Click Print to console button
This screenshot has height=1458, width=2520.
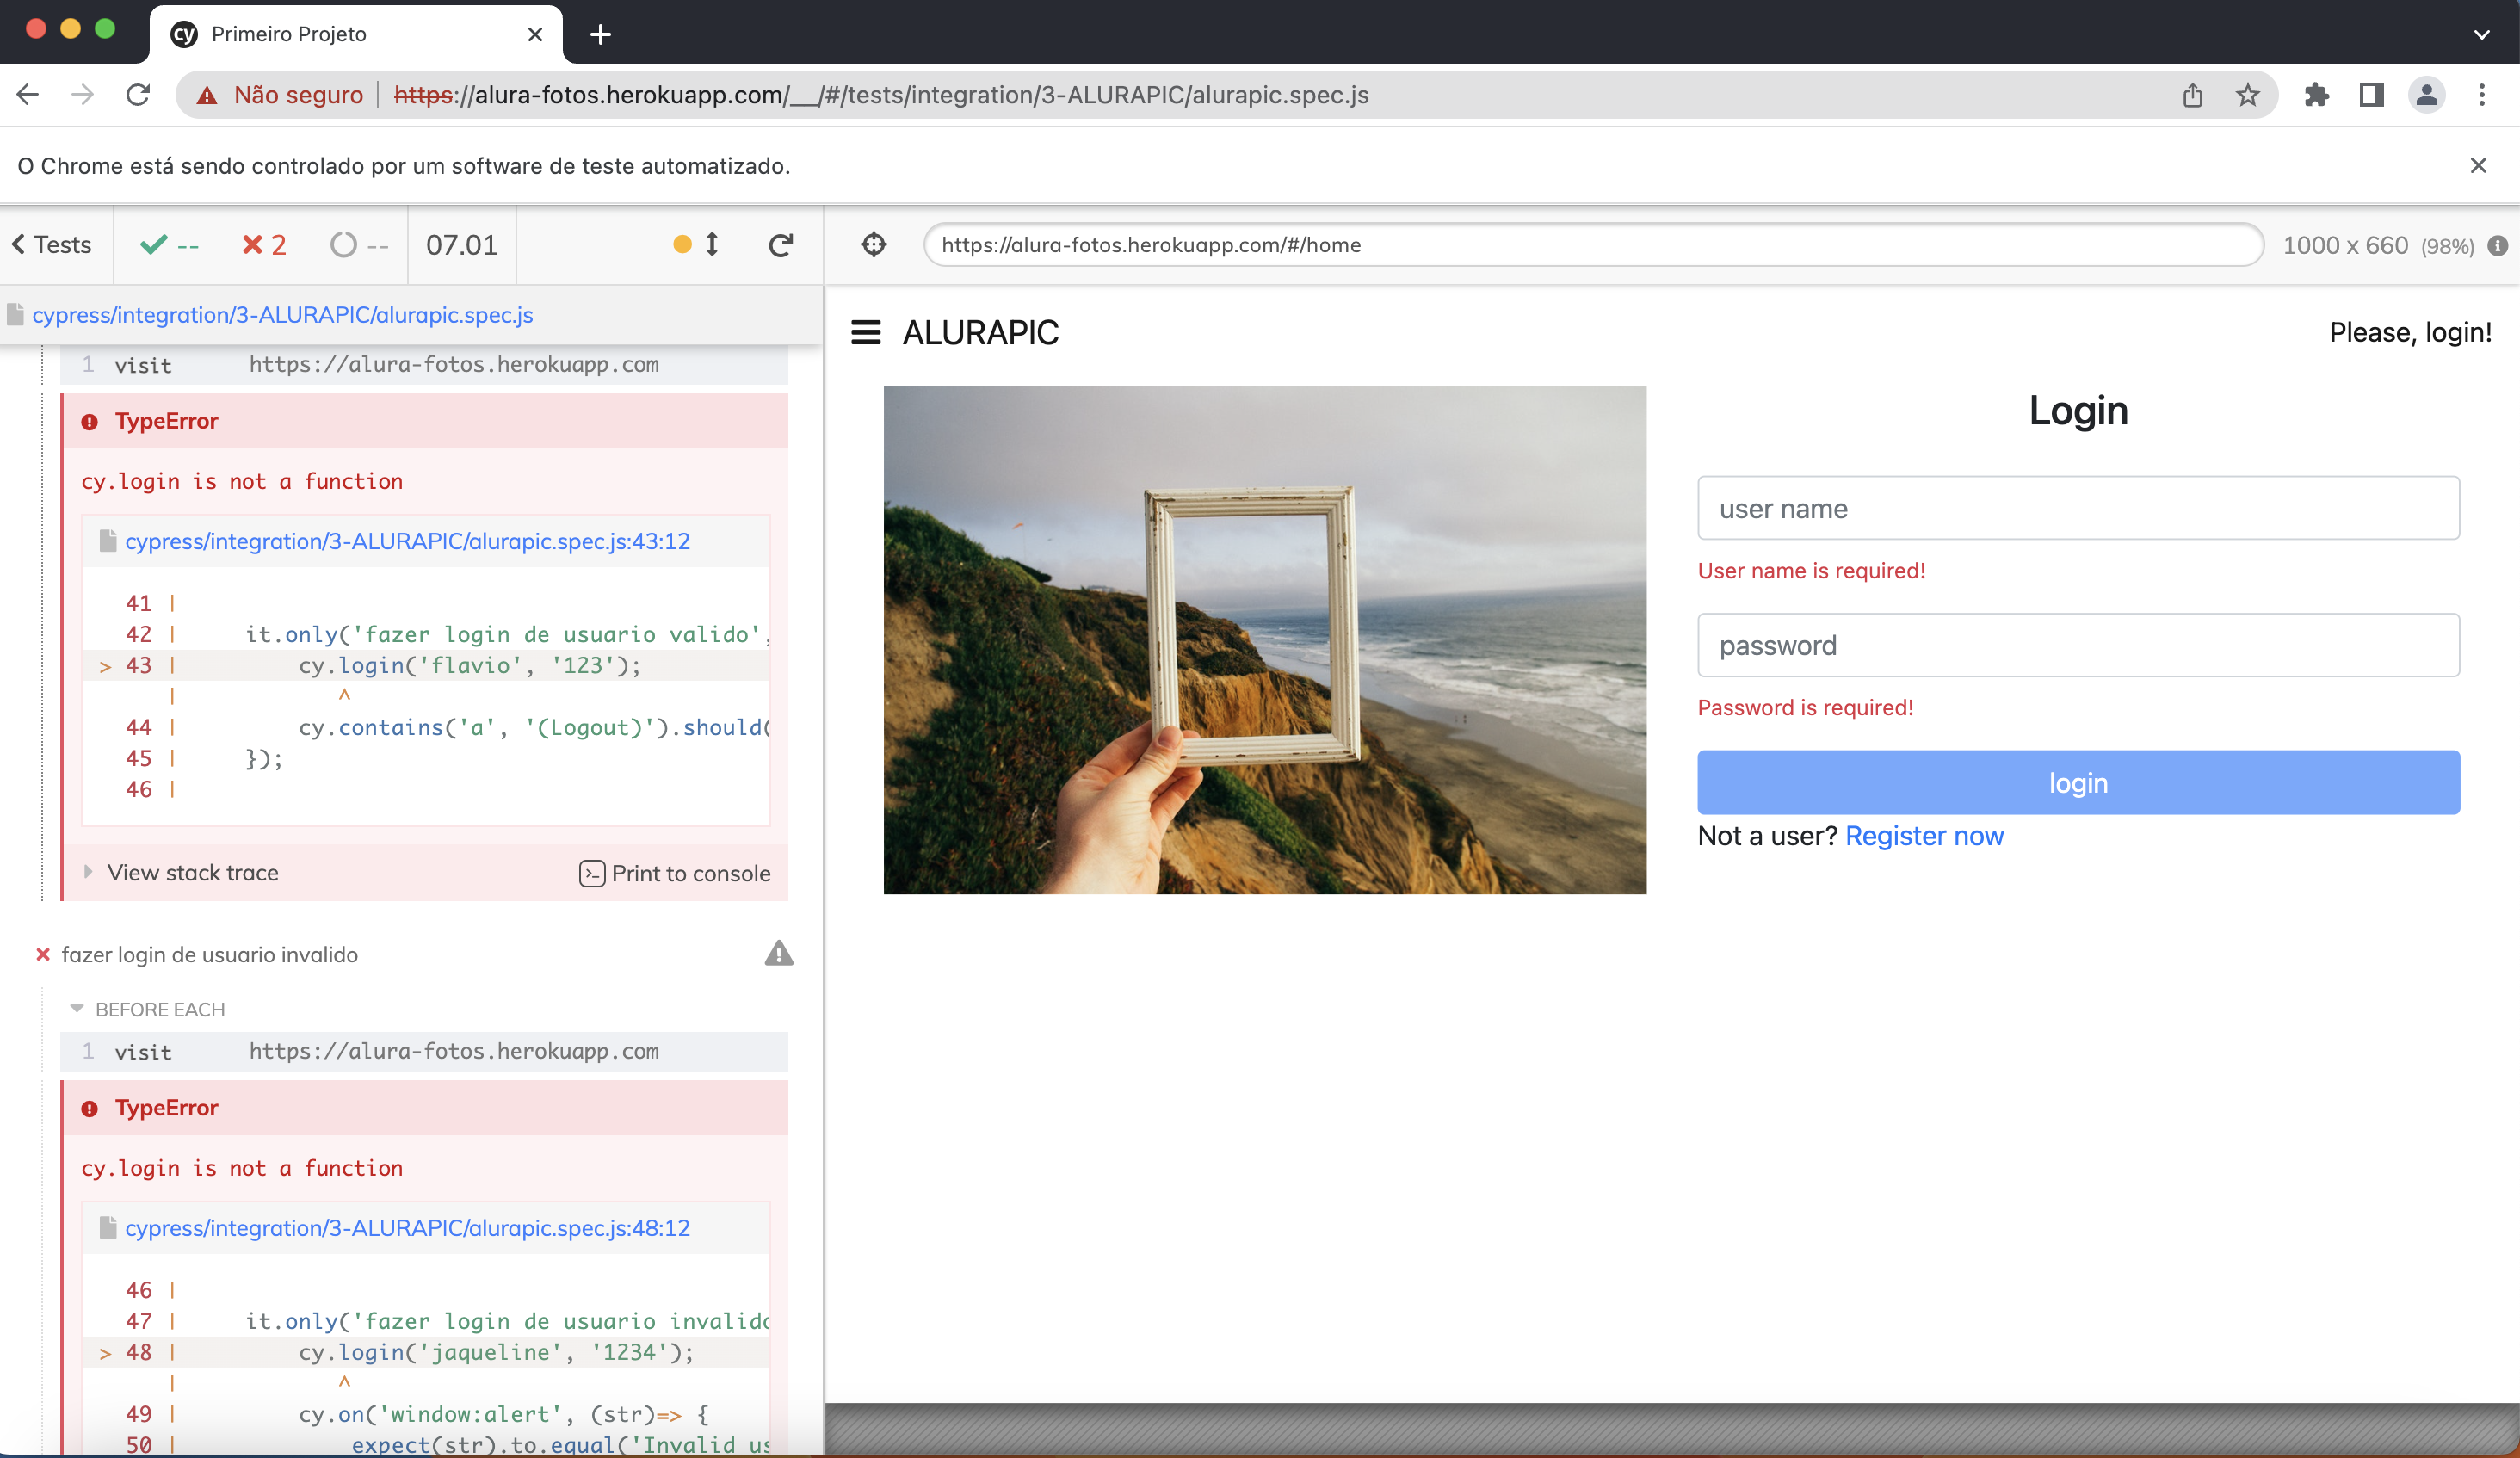coord(675,873)
